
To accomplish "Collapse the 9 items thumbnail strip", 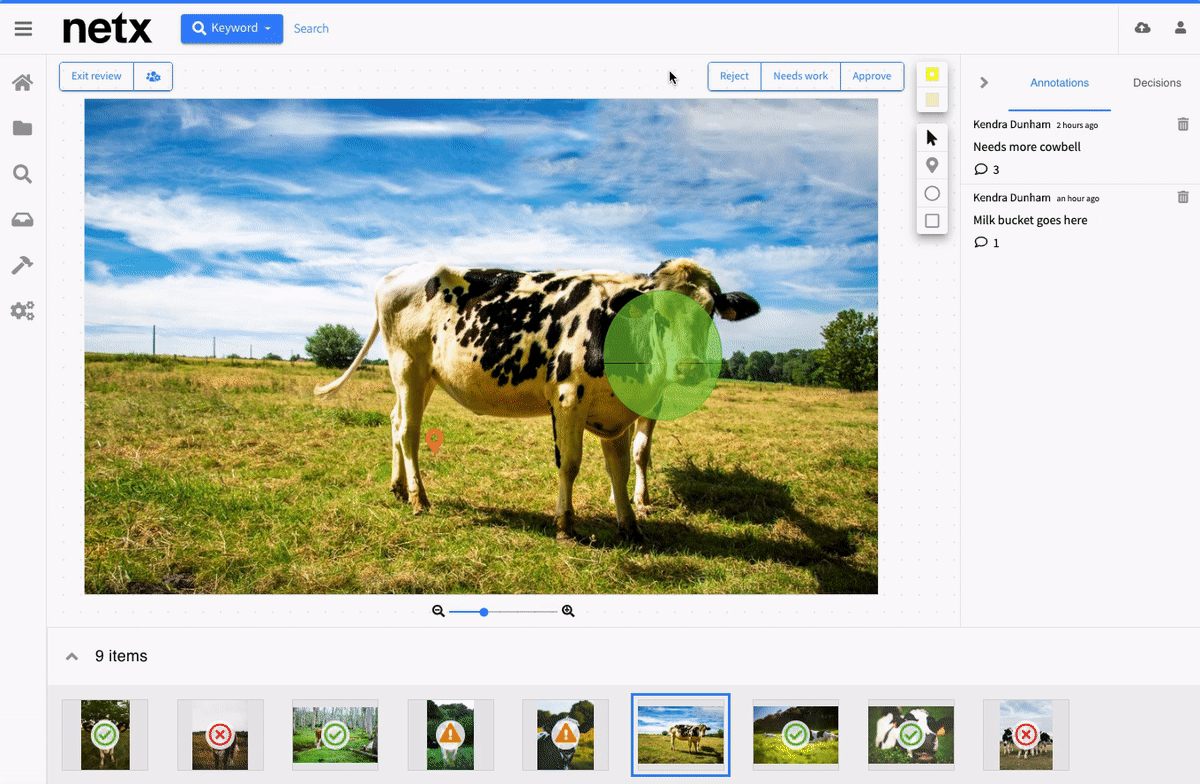I will (72, 657).
